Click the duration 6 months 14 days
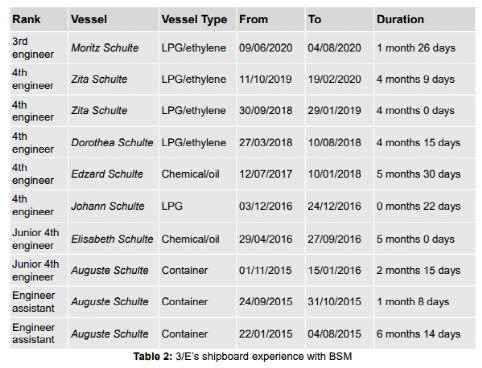The width and height of the screenshot is (482, 368). 418,334
